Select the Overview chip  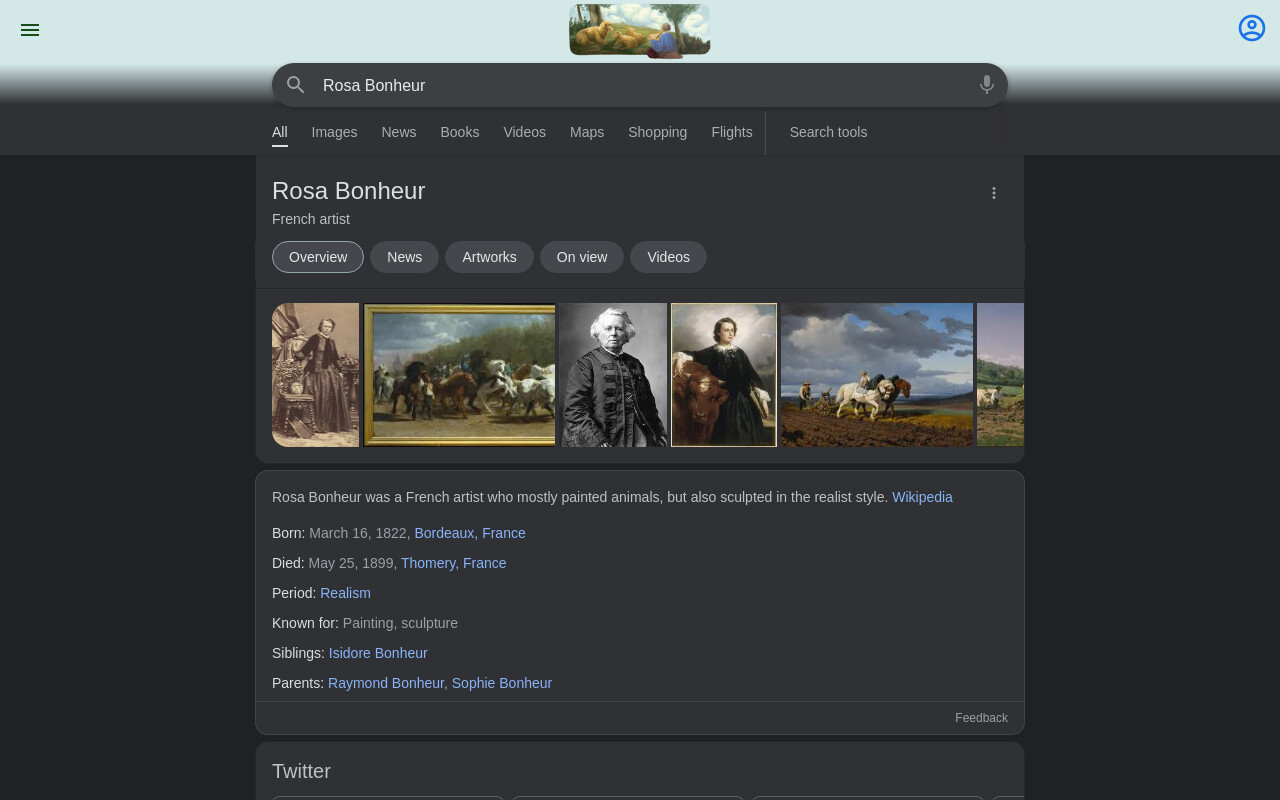[318, 257]
